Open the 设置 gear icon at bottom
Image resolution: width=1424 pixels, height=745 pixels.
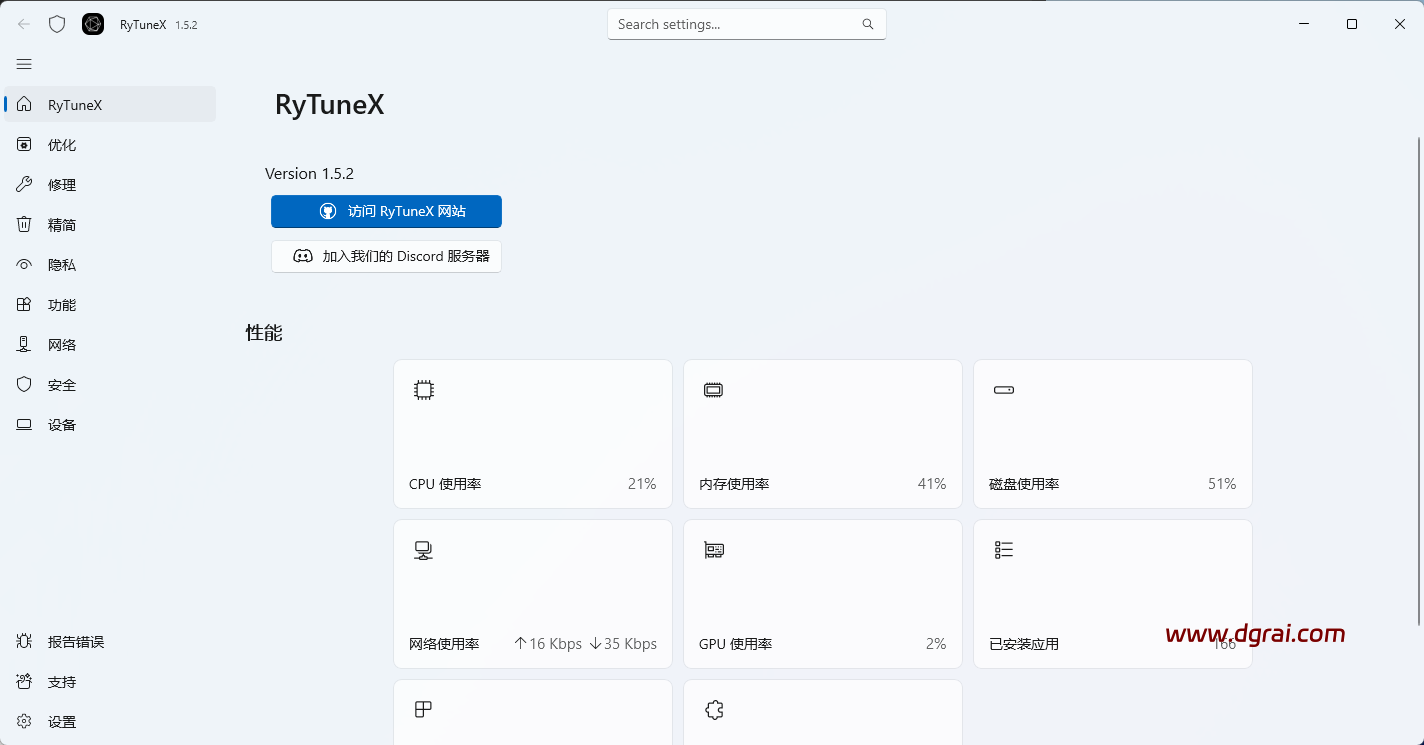pyautogui.click(x=24, y=721)
